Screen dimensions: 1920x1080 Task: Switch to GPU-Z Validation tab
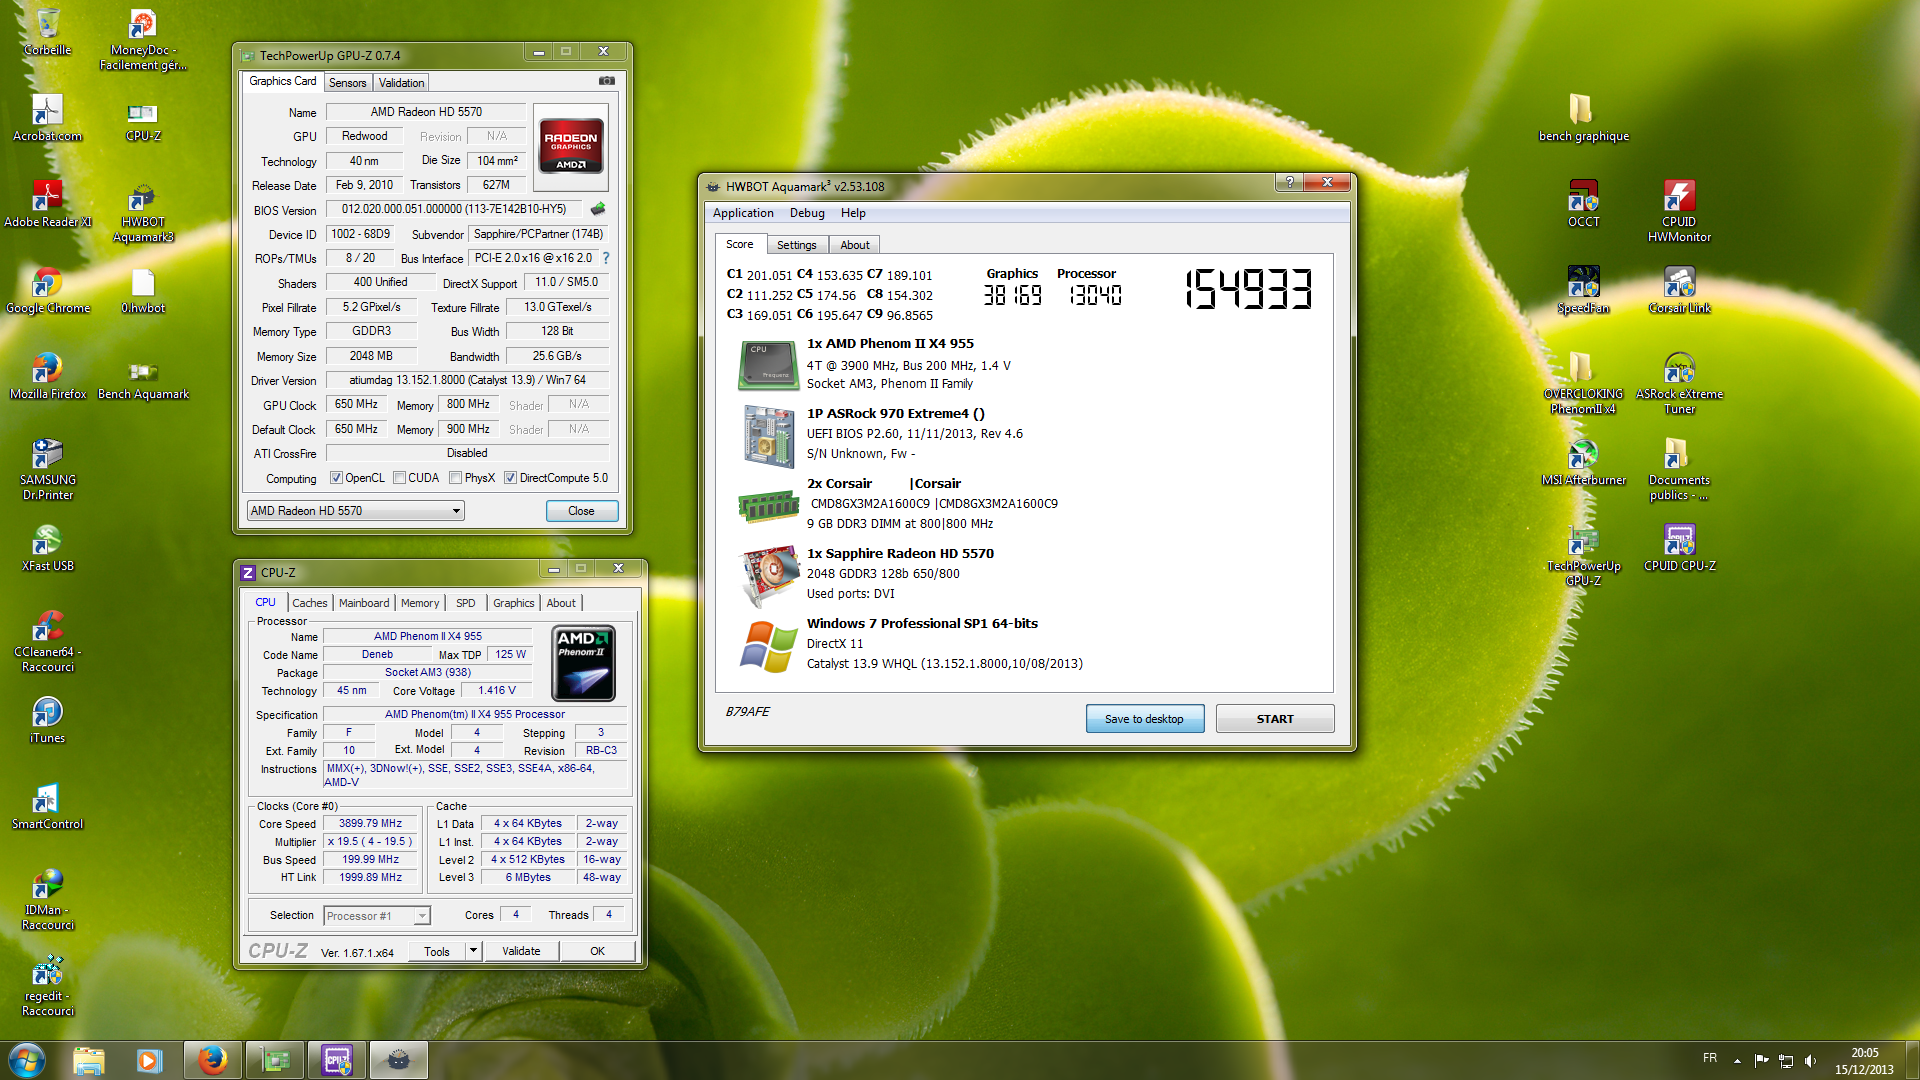click(401, 83)
